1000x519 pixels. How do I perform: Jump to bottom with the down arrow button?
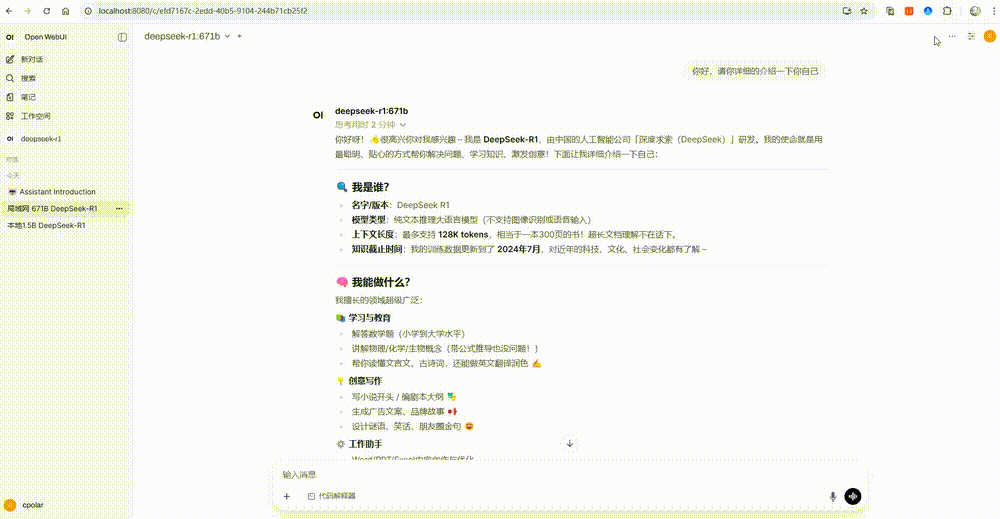click(x=570, y=444)
